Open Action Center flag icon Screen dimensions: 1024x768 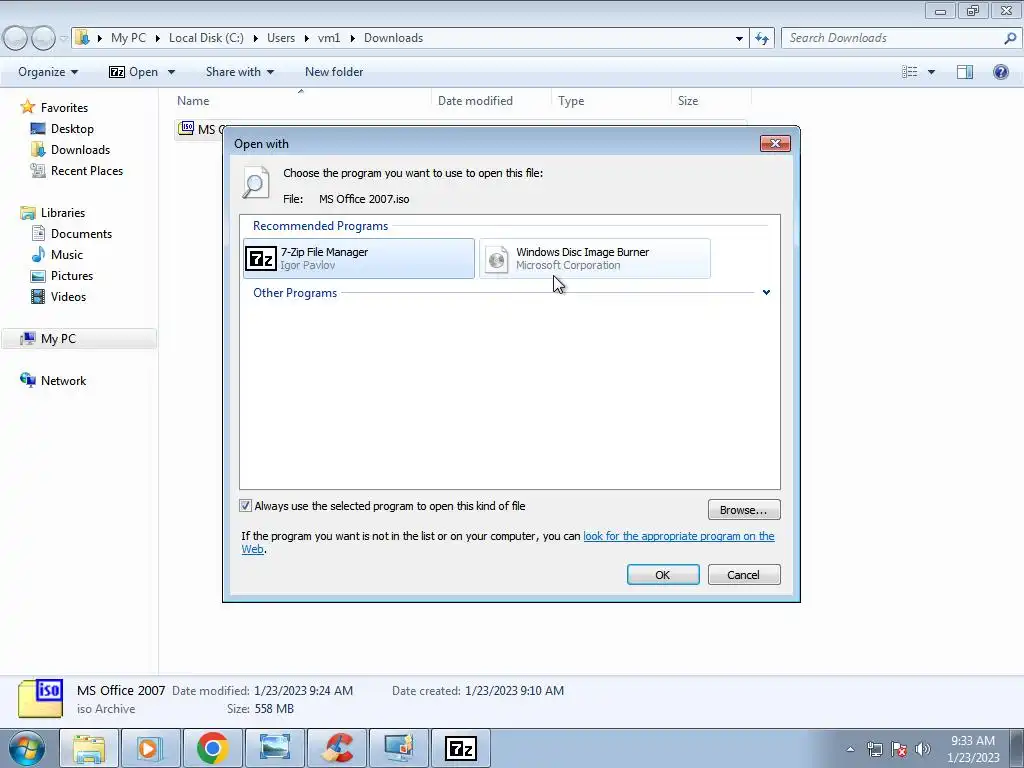coord(899,749)
